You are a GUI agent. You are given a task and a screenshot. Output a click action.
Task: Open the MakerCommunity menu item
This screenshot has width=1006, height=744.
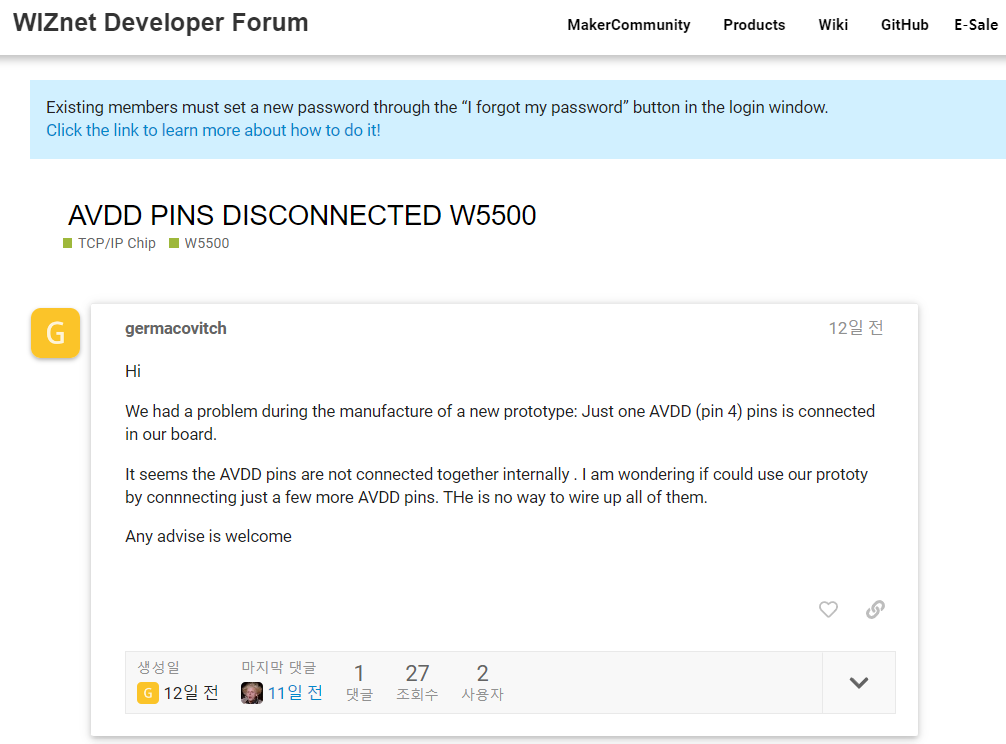point(629,25)
